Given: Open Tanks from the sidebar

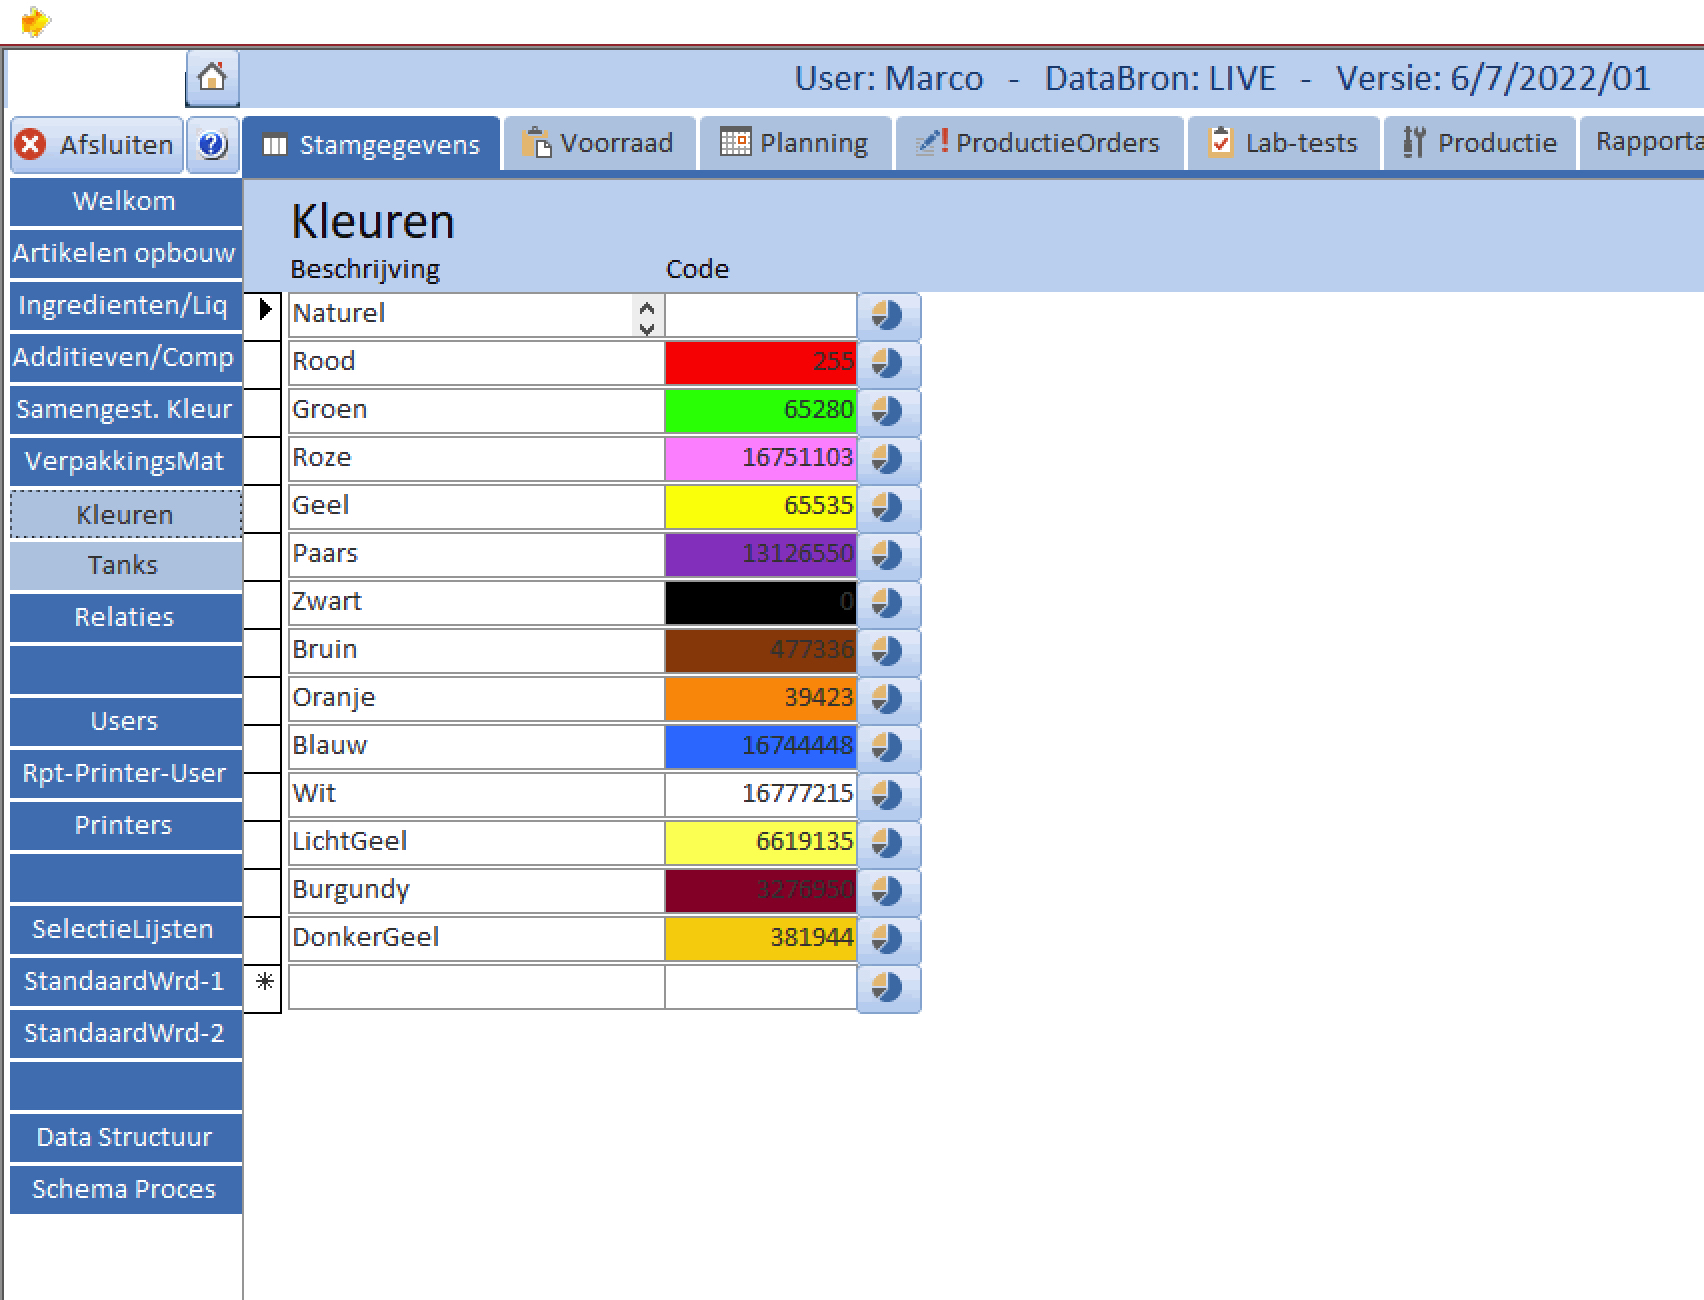Looking at the screenshot, I should coord(124,565).
